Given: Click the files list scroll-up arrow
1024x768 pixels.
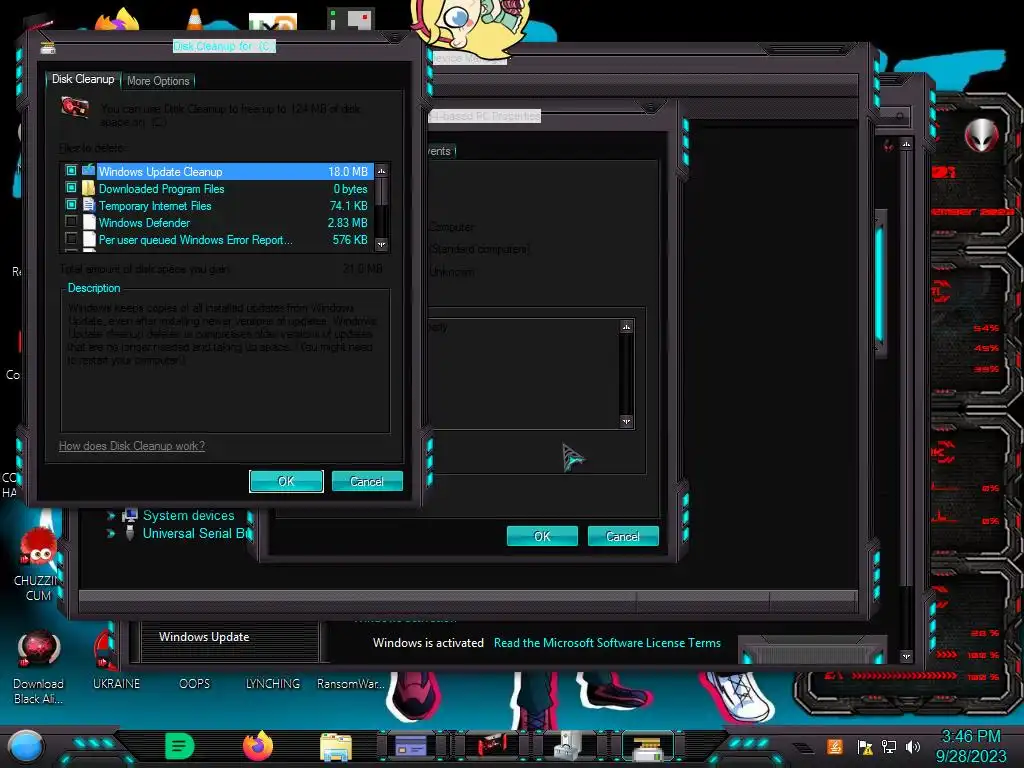Looking at the screenshot, I should [382, 170].
